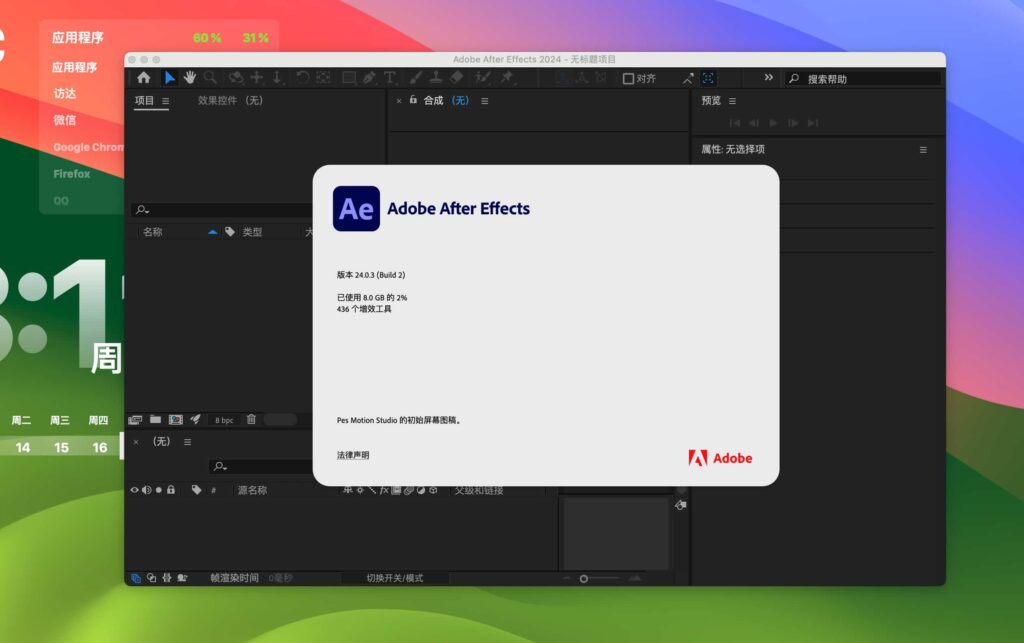Toggle the eye video visibility column icon

tap(135, 490)
